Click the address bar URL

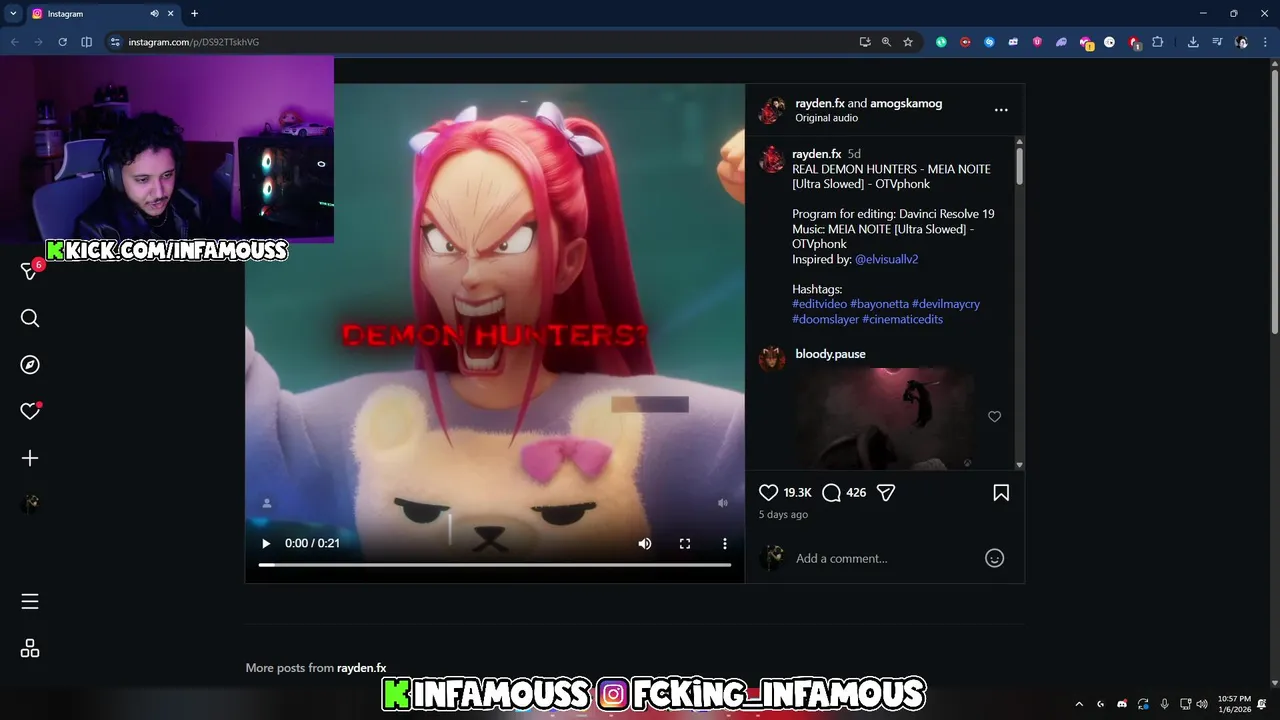point(193,42)
